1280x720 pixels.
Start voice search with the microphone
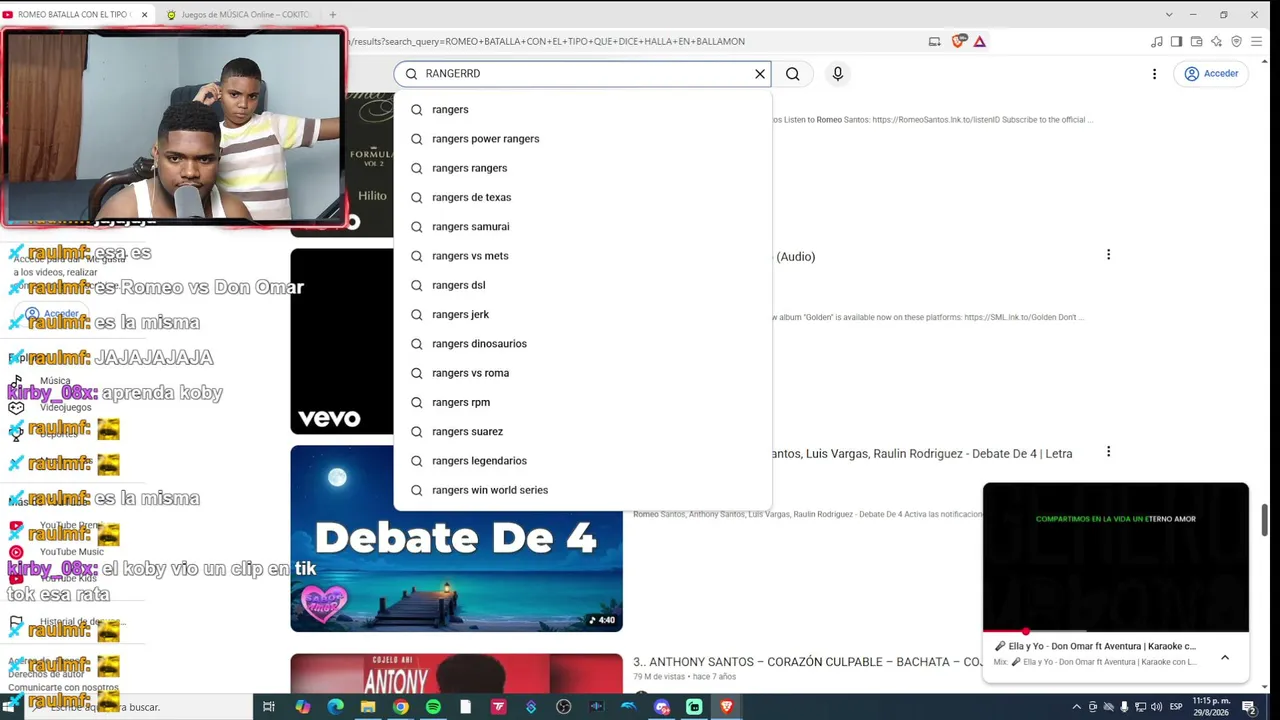(838, 73)
